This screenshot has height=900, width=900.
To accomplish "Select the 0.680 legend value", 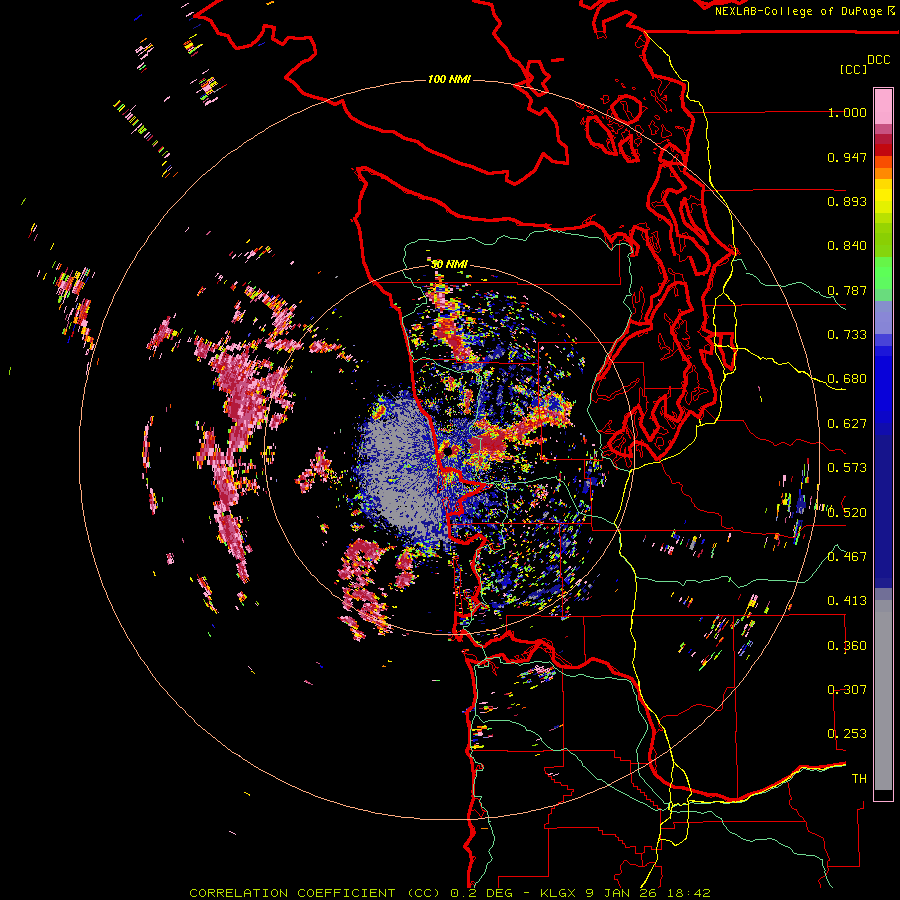I will (x=847, y=379).
